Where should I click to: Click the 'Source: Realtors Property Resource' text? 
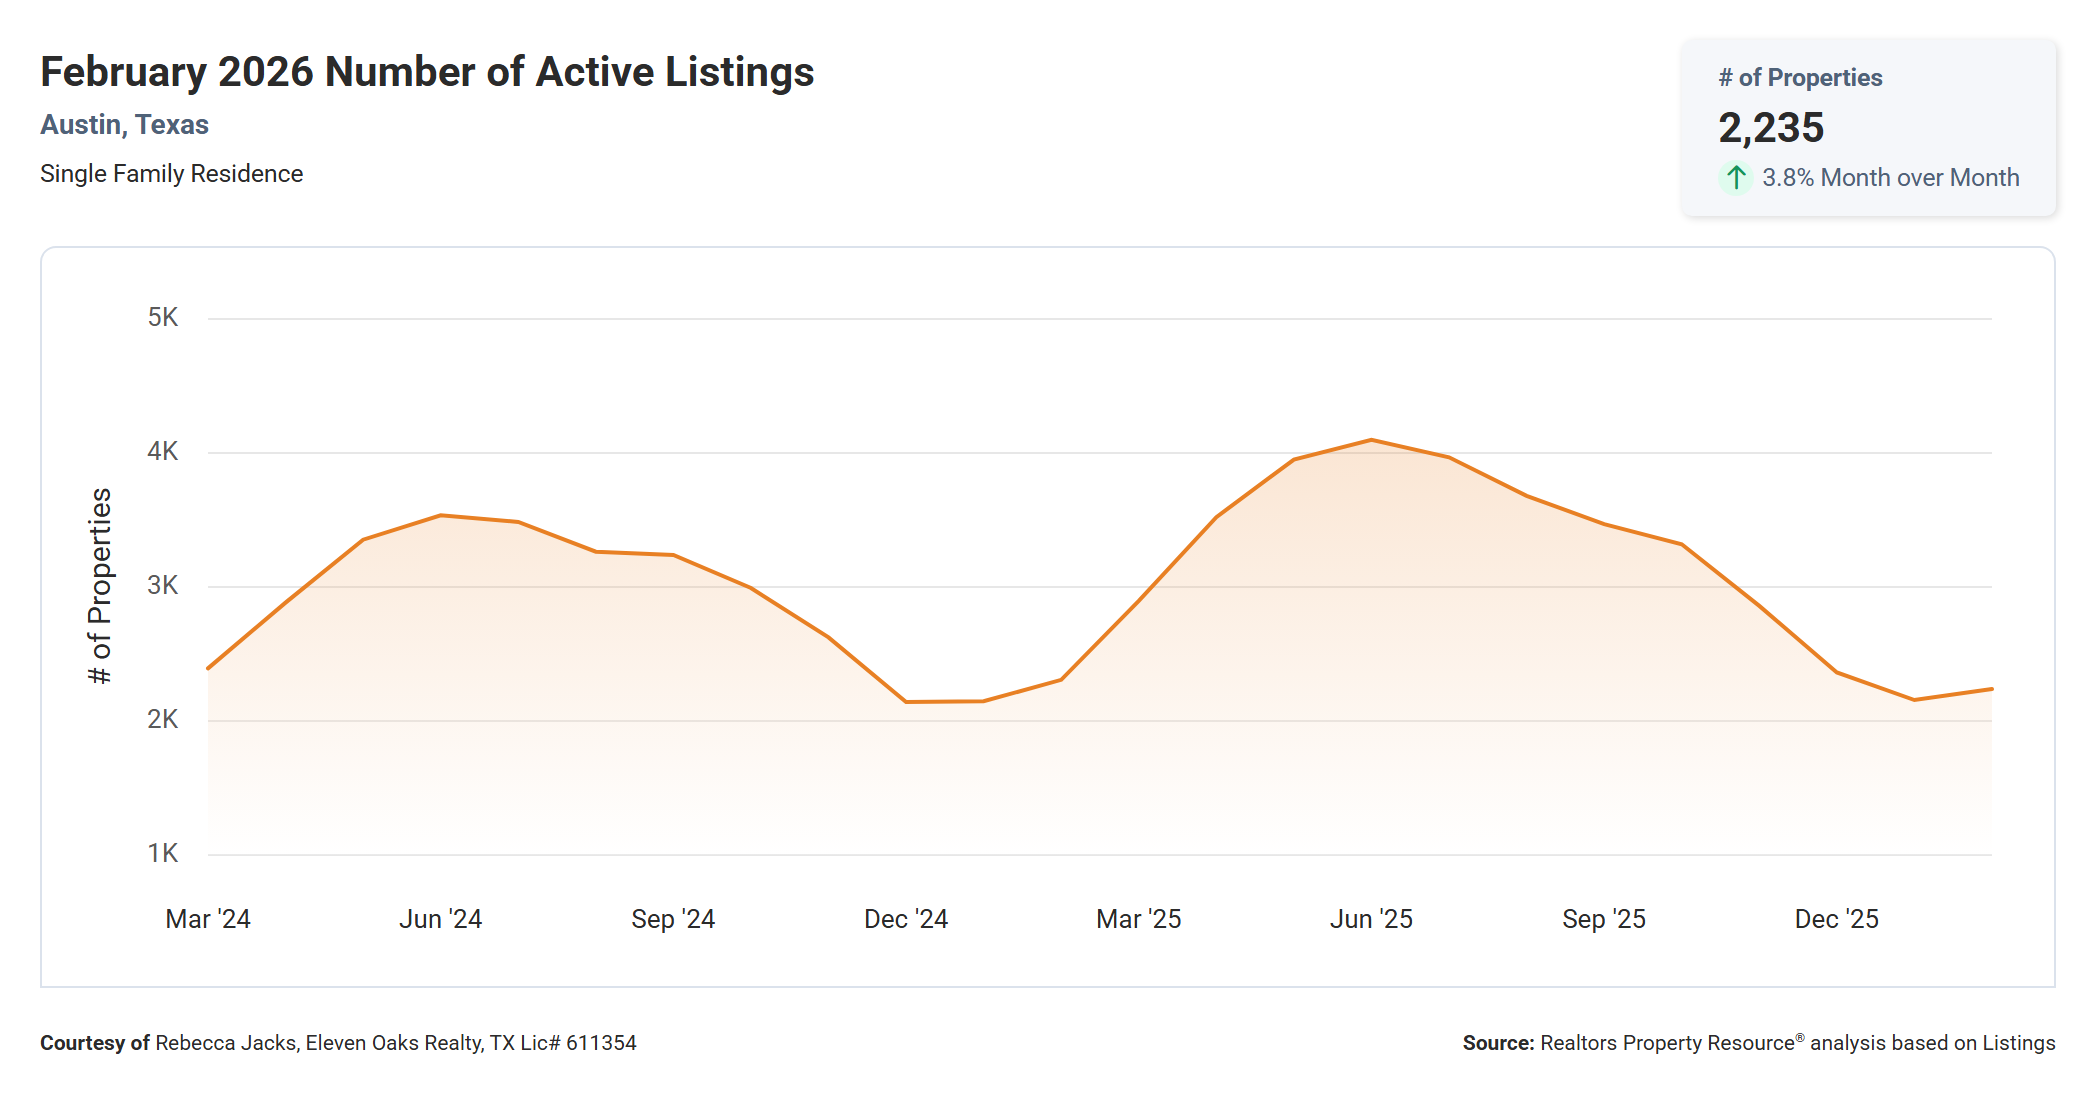pyautogui.click(x=1759, y=1043)
